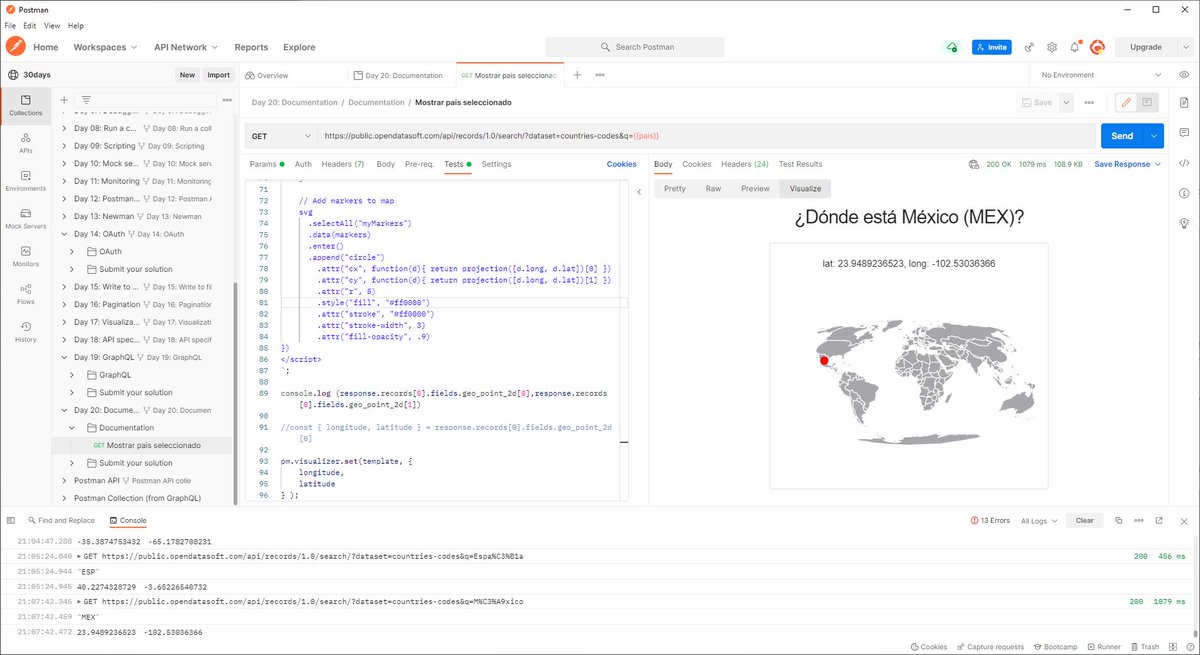
Task: Switch to the Visualize response tab
Action: 804,188
